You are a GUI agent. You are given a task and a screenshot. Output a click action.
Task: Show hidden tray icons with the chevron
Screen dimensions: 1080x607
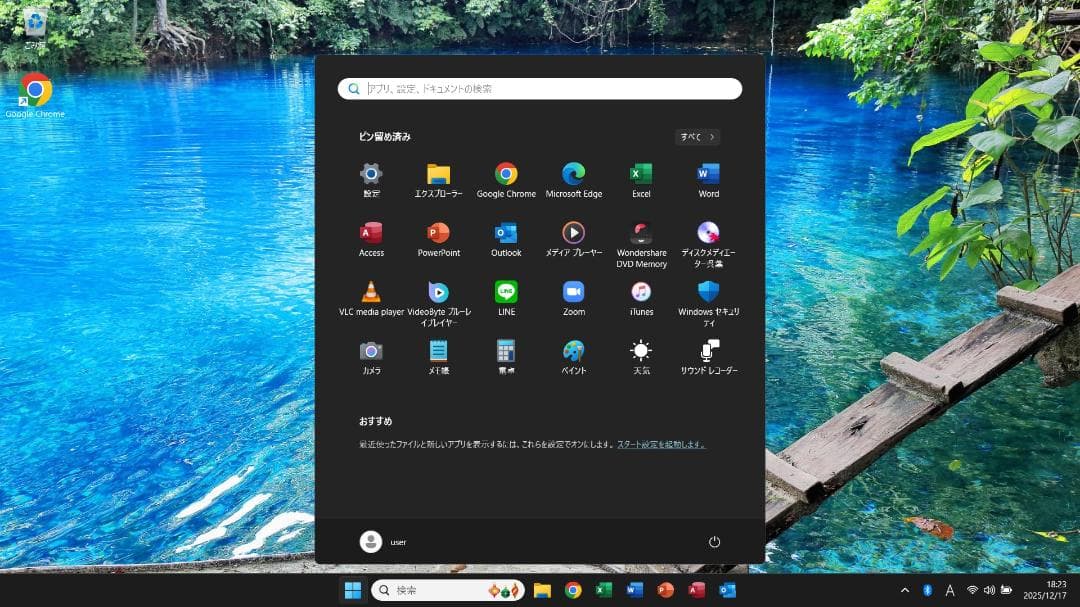coord(904,590)
